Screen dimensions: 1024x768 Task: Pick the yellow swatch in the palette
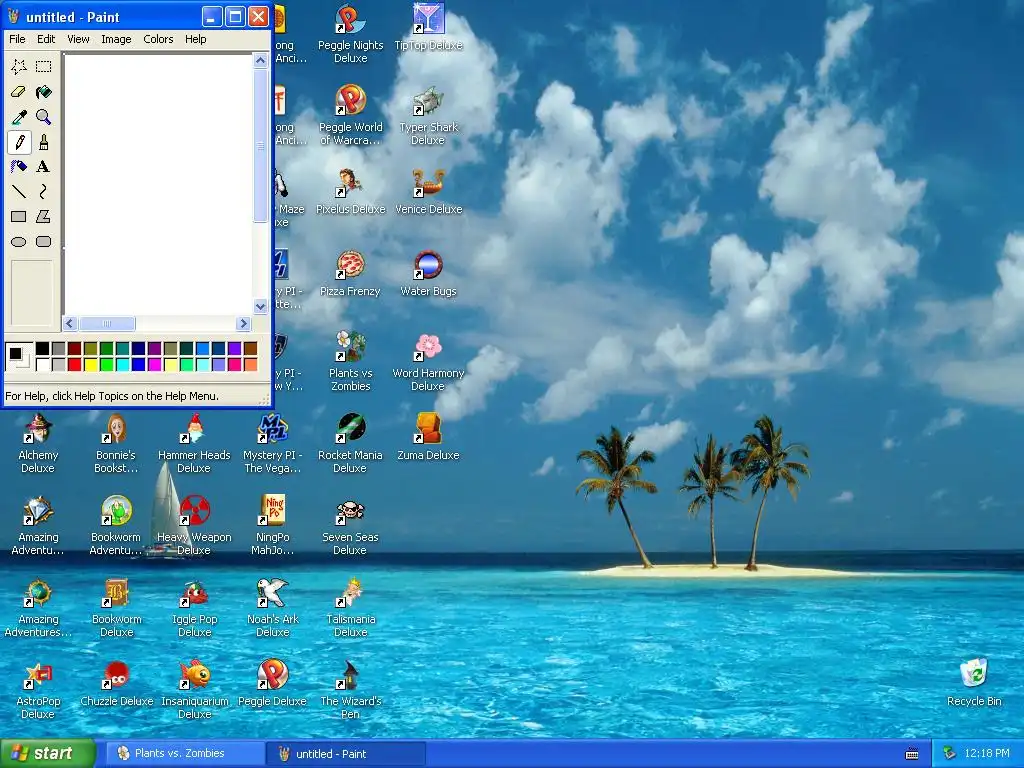(91, 364)
